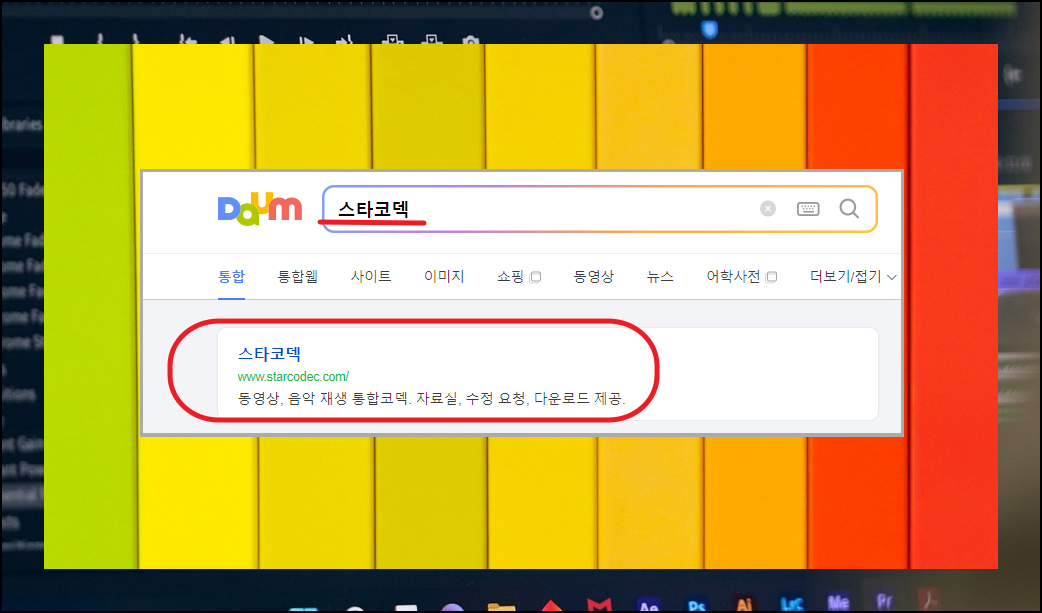Screen dimensions: 1042x613
Task: Open Adobe Premiere Pro in background taskbar
Action: click(884, 602)
